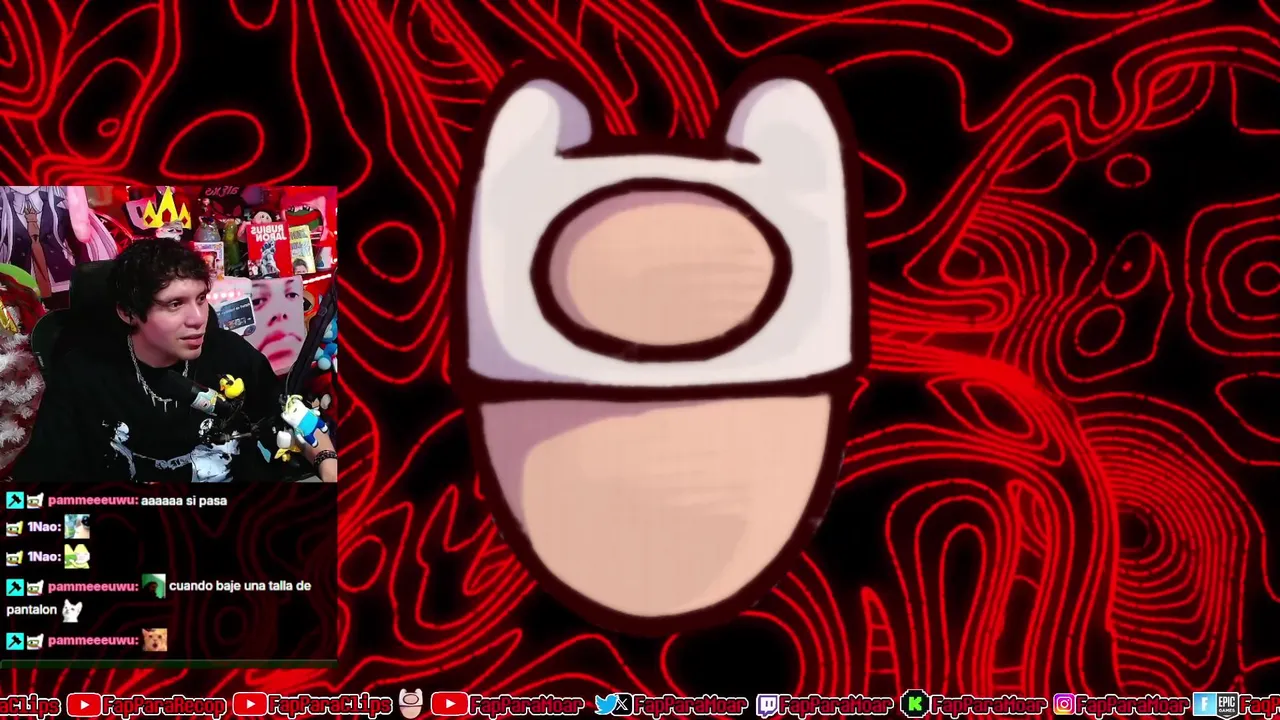
Task: Click moderator badge on last pammeeeuwu message
Action: coord(14,641)
